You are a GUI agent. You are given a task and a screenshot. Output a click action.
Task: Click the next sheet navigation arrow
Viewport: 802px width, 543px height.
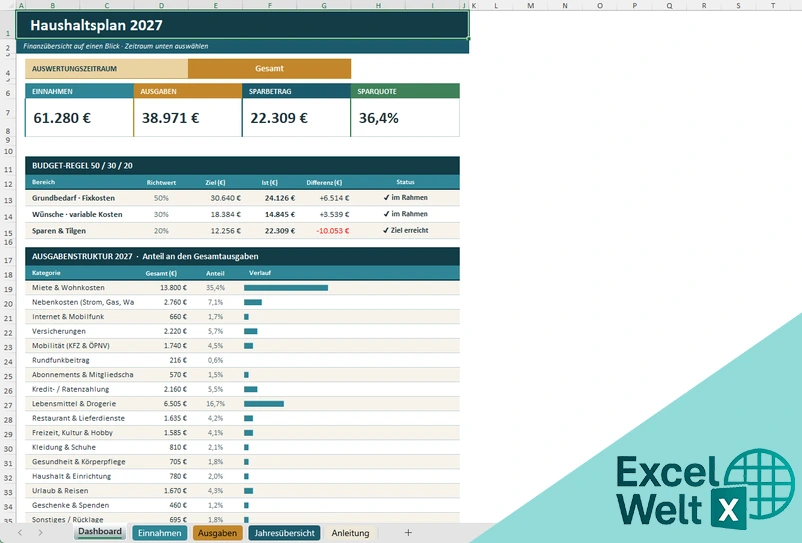coord(40,533)
